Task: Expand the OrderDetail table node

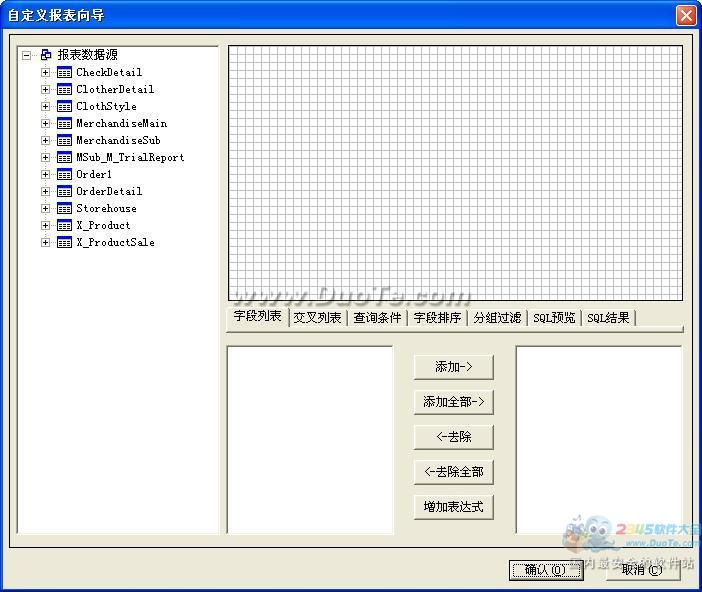Action: (x=45, y=191)
